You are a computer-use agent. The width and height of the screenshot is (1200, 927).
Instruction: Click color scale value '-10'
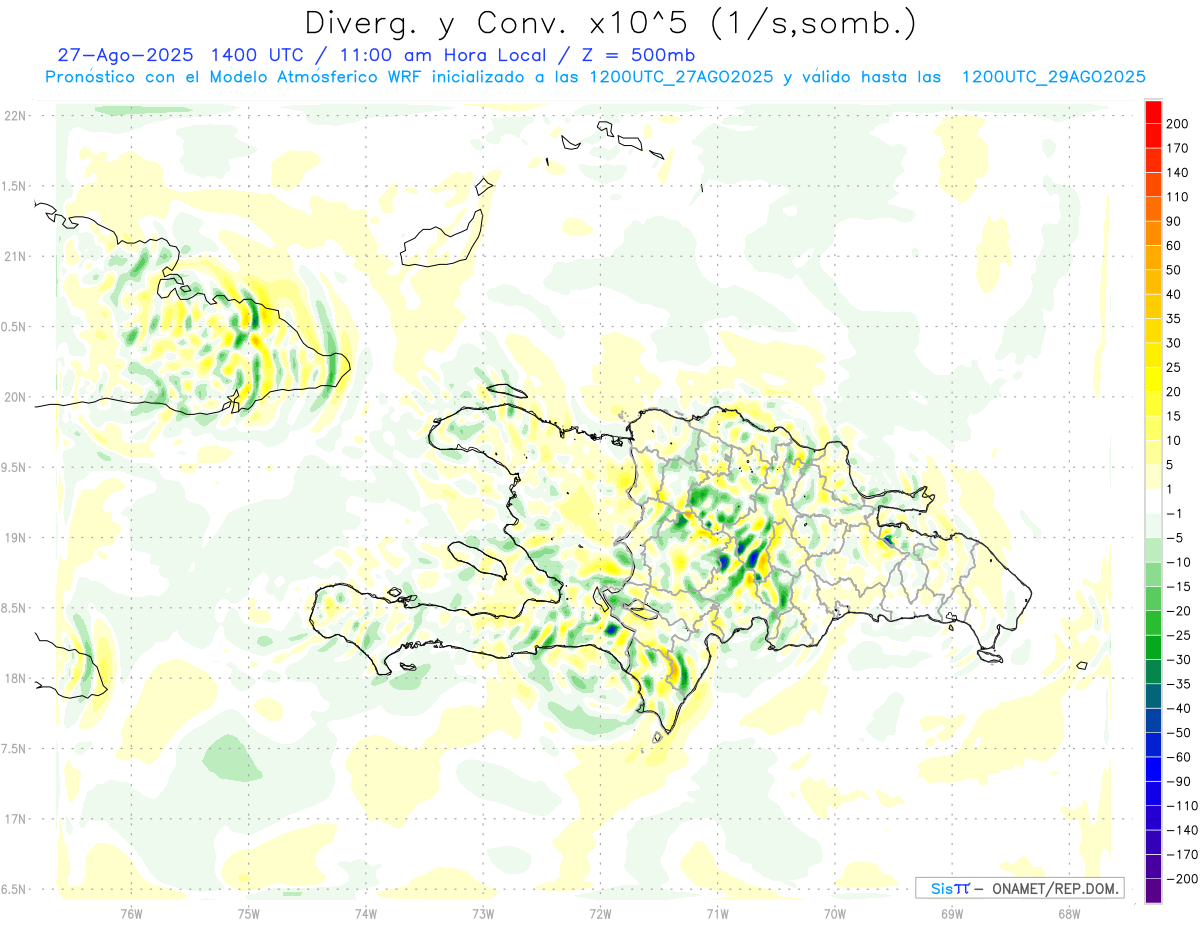tap(1181, 562)
